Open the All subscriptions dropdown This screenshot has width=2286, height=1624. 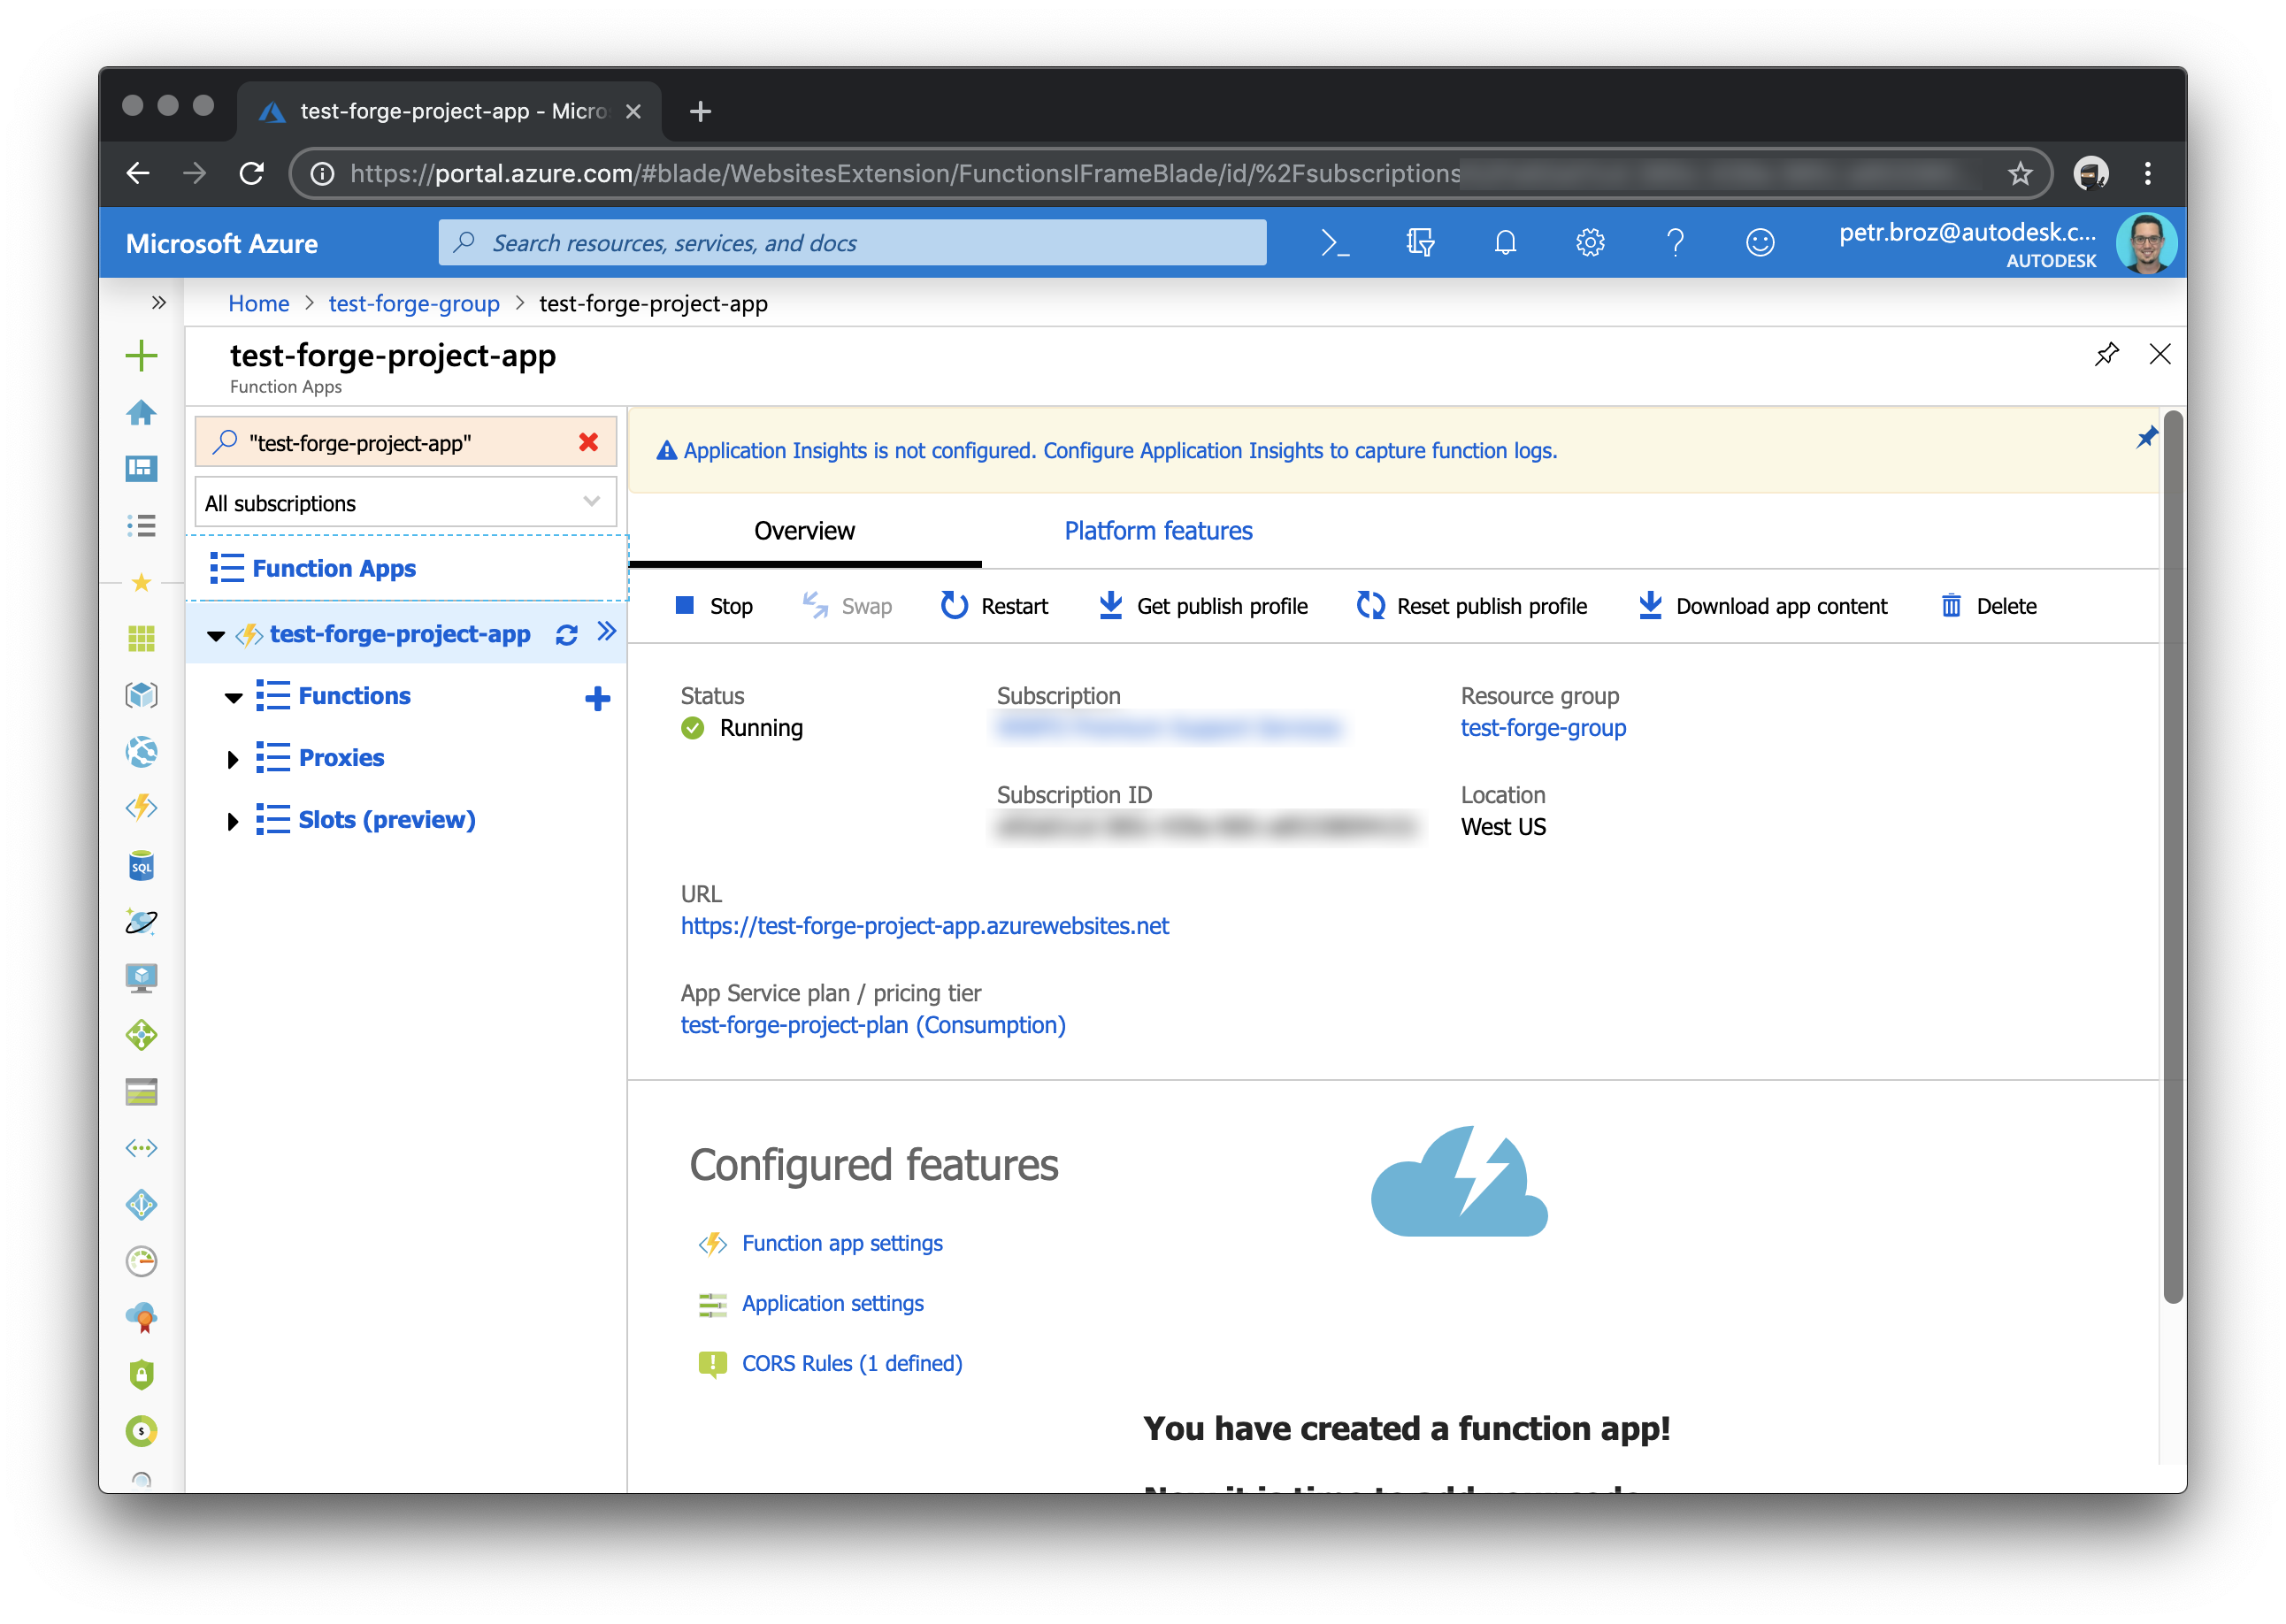(405, 502)
